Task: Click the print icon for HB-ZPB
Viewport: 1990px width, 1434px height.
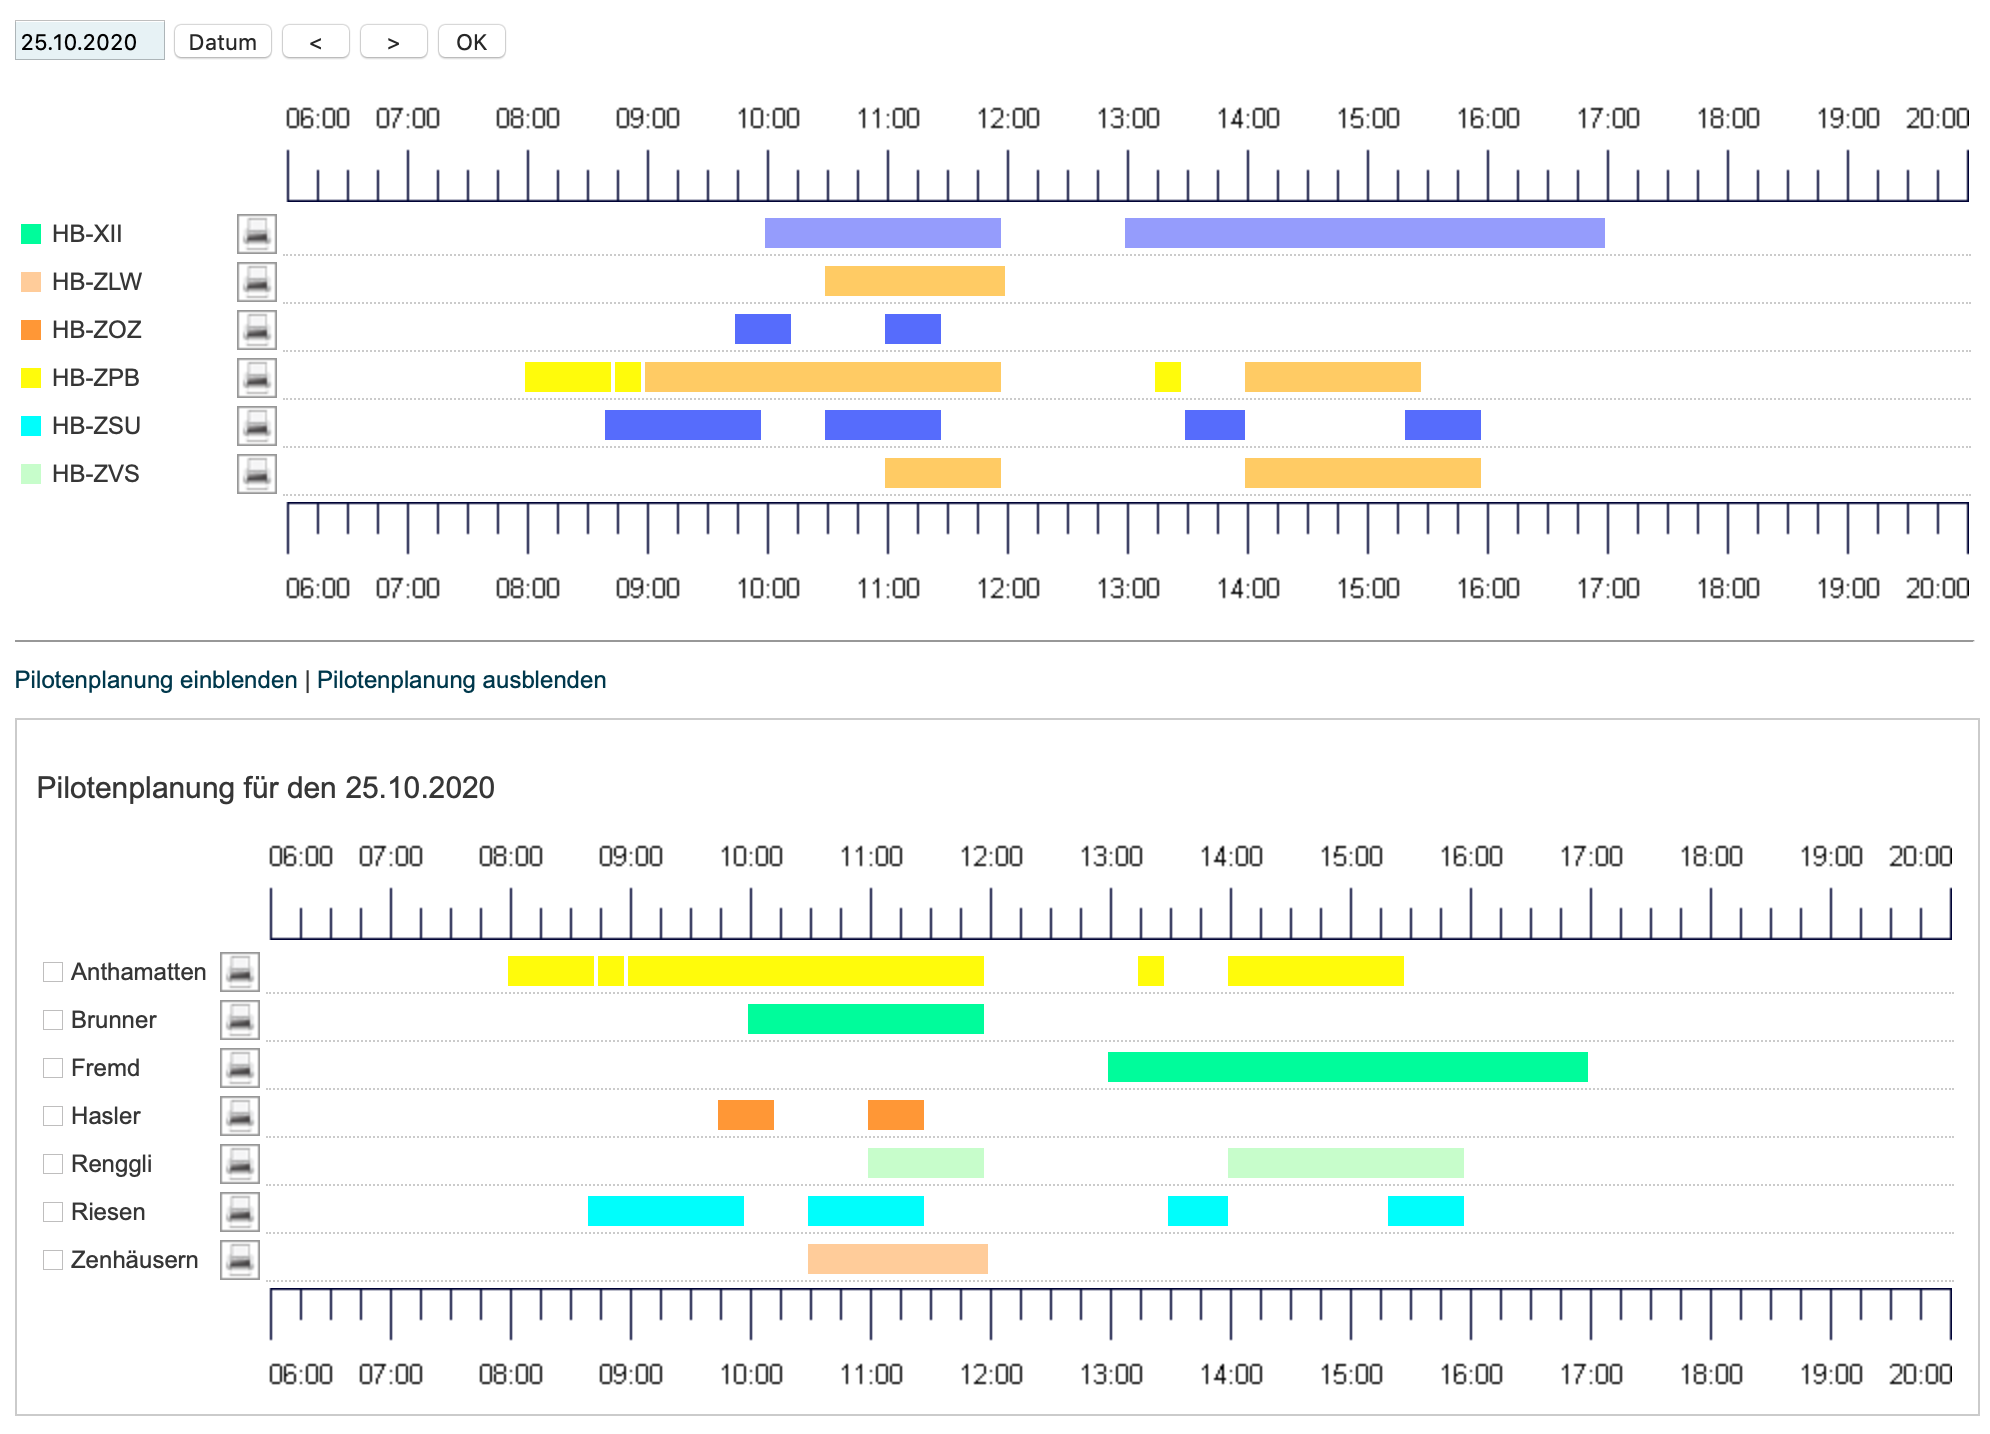Action: [x=256, y=377]
